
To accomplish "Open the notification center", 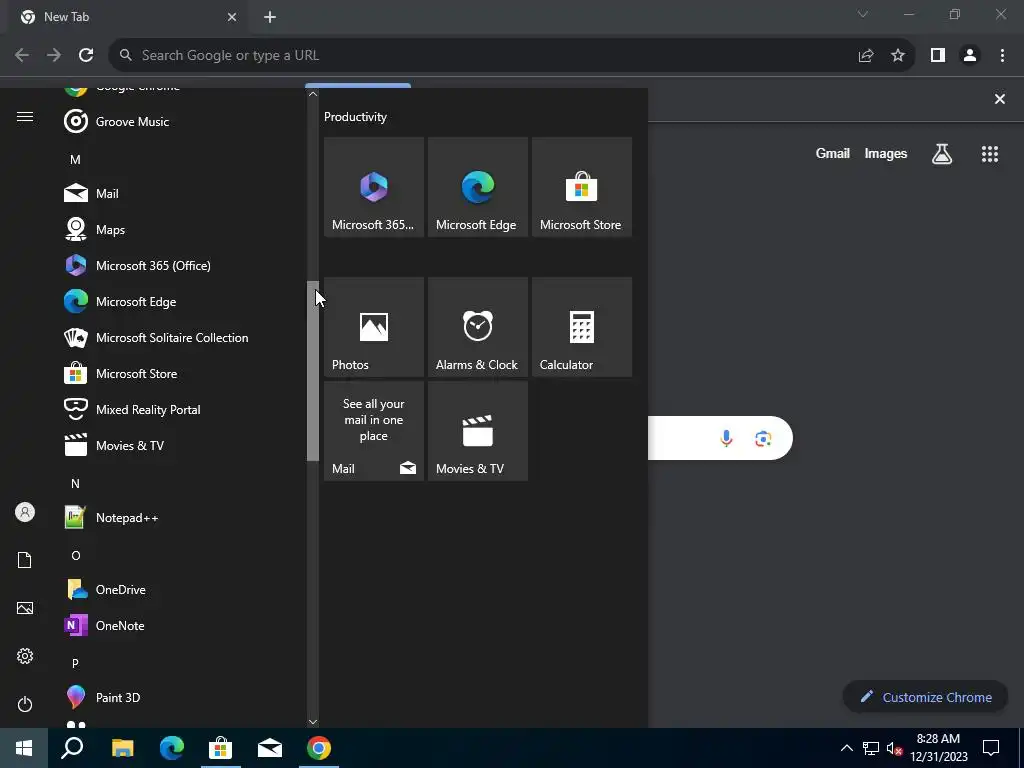I will tap(991, 748).
